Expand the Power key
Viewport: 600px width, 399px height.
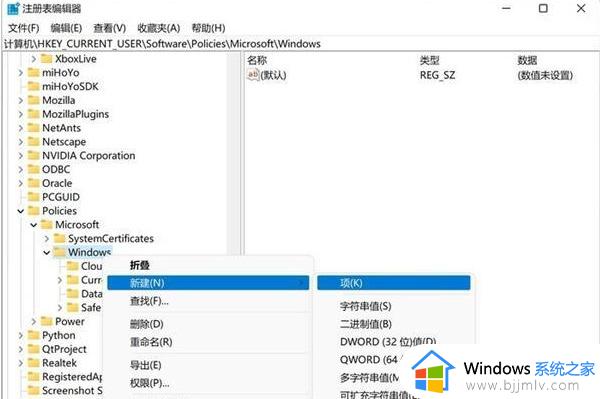tap(34, 321)
